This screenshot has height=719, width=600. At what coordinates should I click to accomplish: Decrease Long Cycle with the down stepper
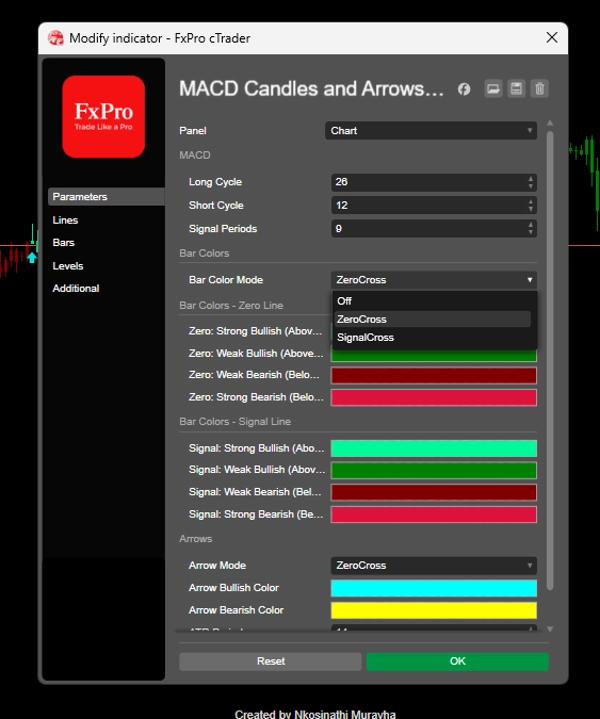coord(531,186)
